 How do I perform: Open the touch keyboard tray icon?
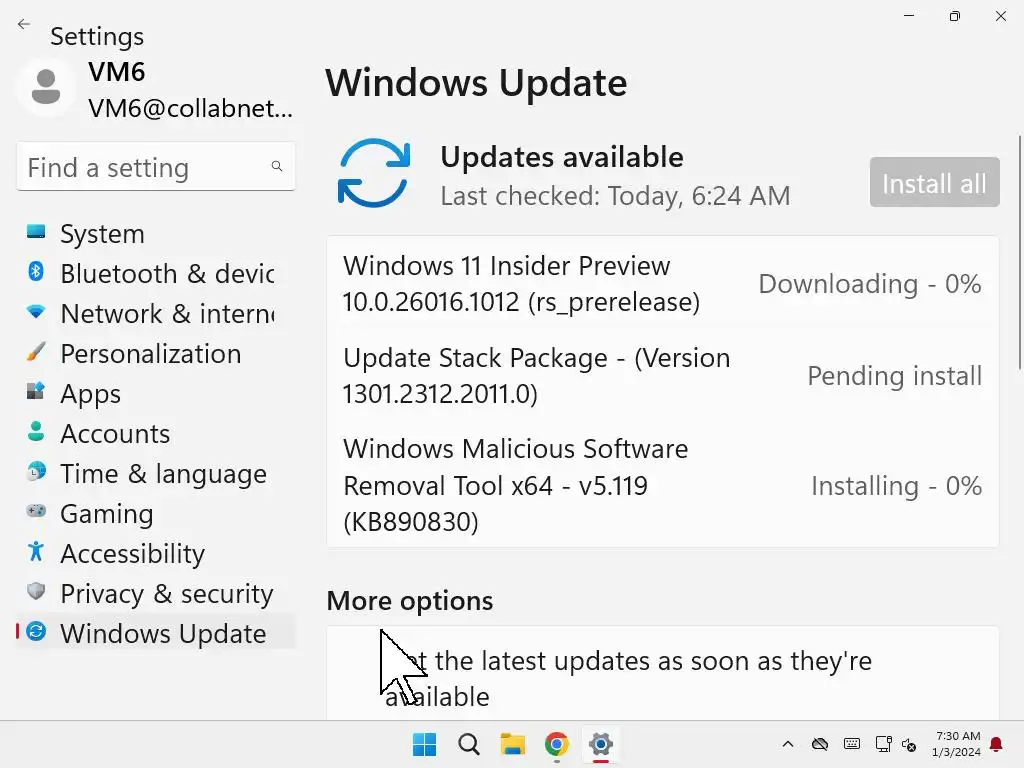(852, 744)
